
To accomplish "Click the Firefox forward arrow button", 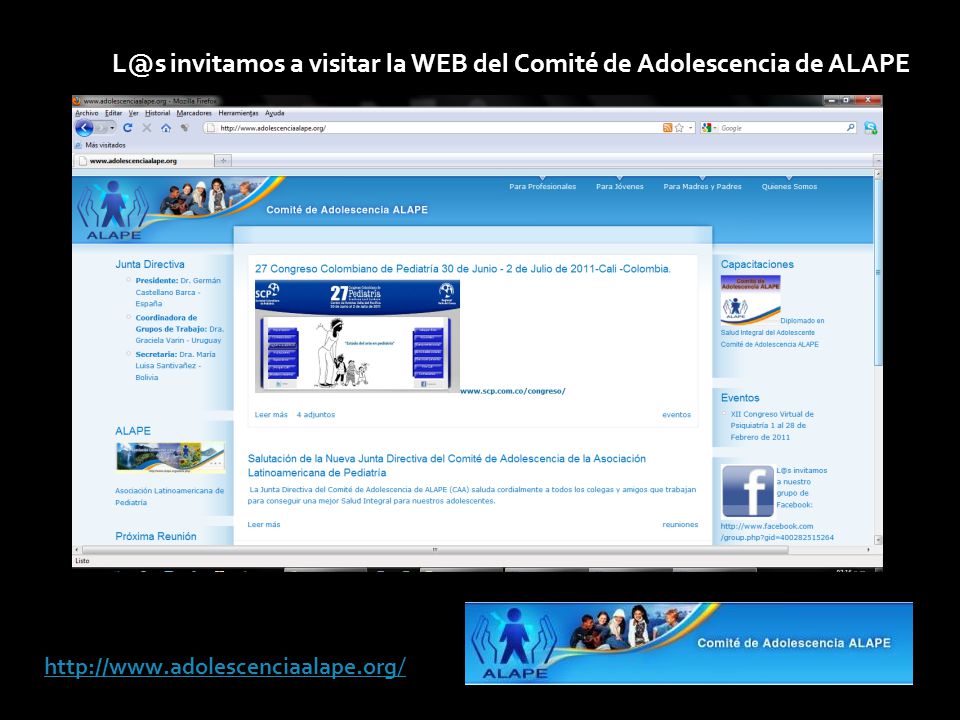I will (x=103, y=128).
